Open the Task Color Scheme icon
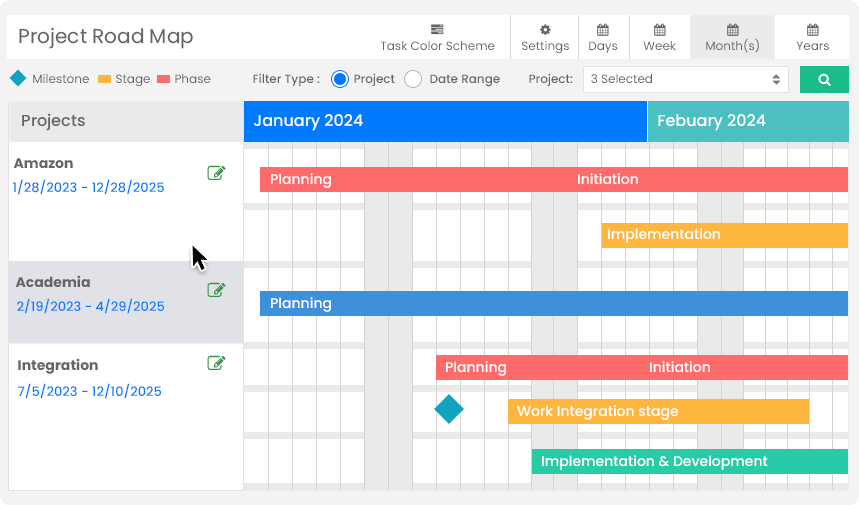The height and width of the screenshot is (505, 859). click(437, 30)
